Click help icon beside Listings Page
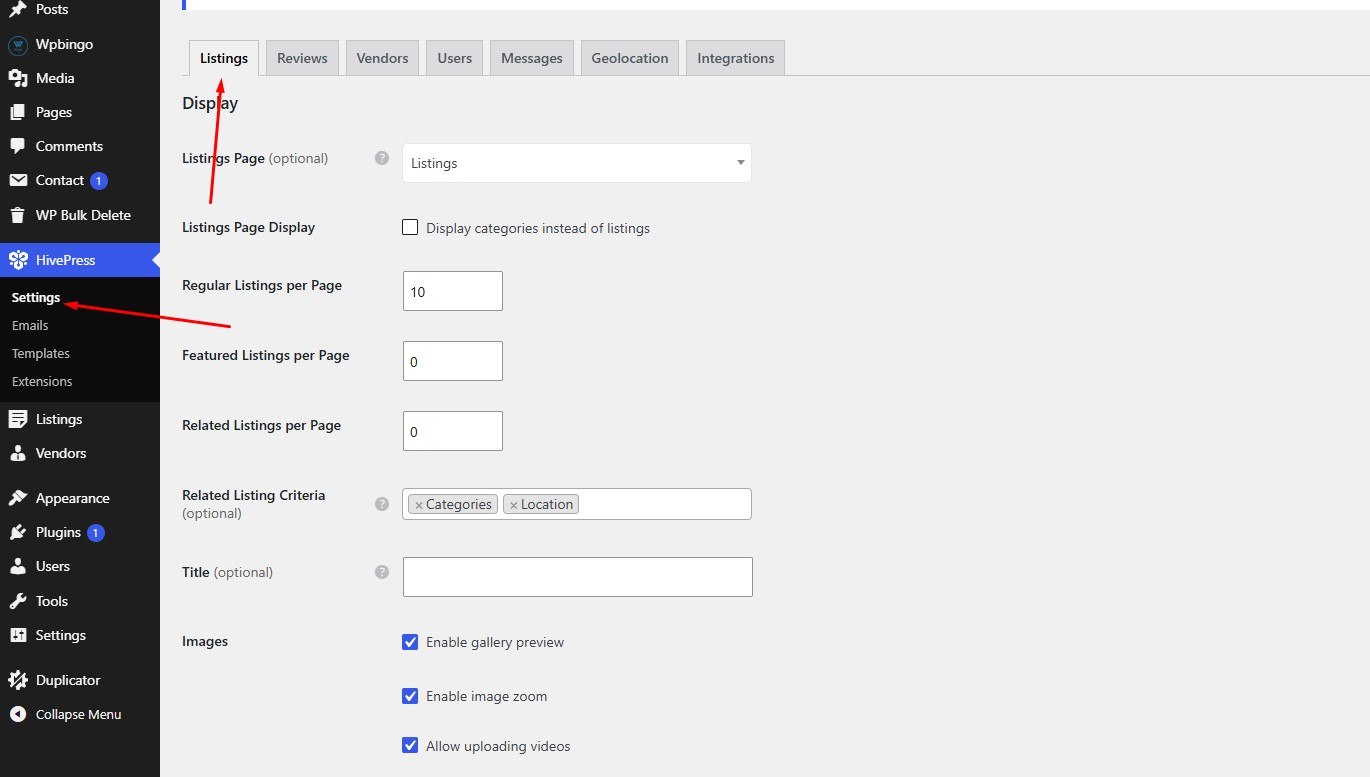The width and height of the screenshot is (1370, 777). tap(381, 158)
